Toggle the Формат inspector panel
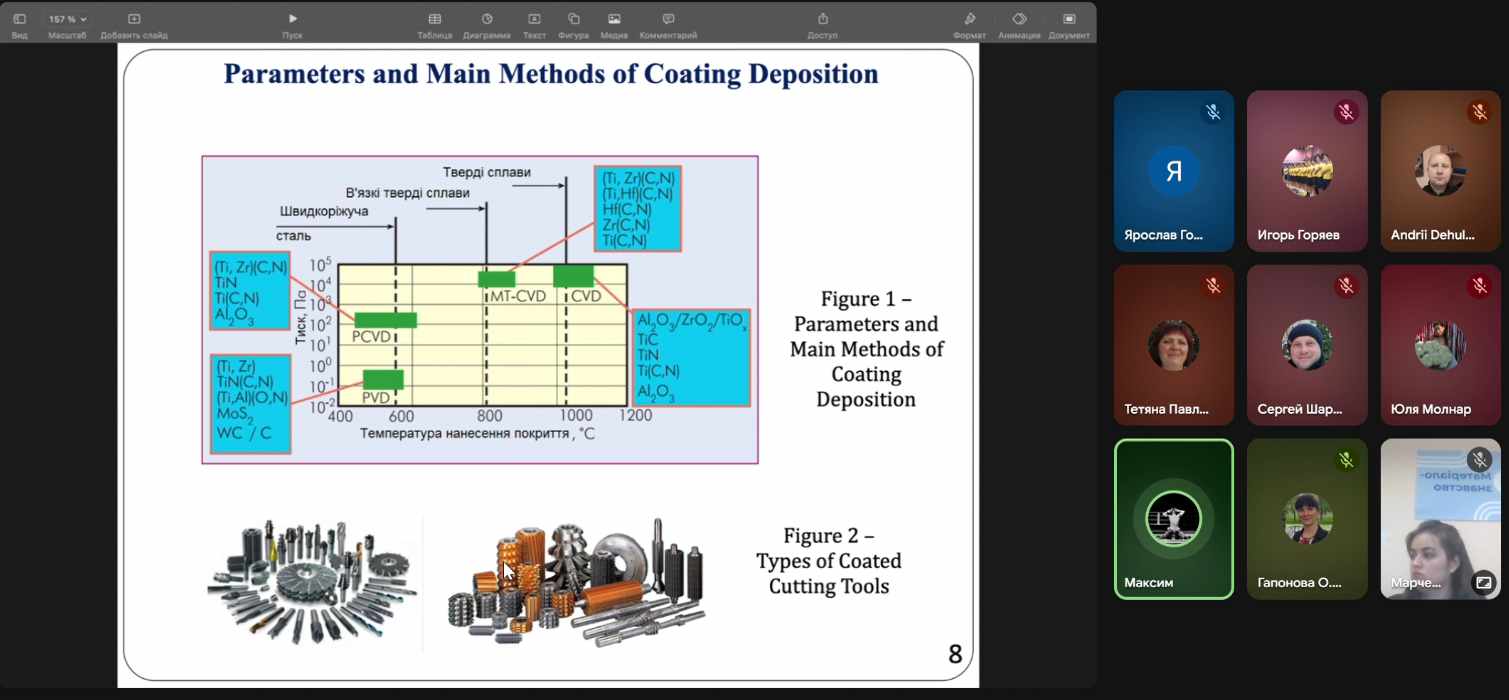 [x=969, y=19]
